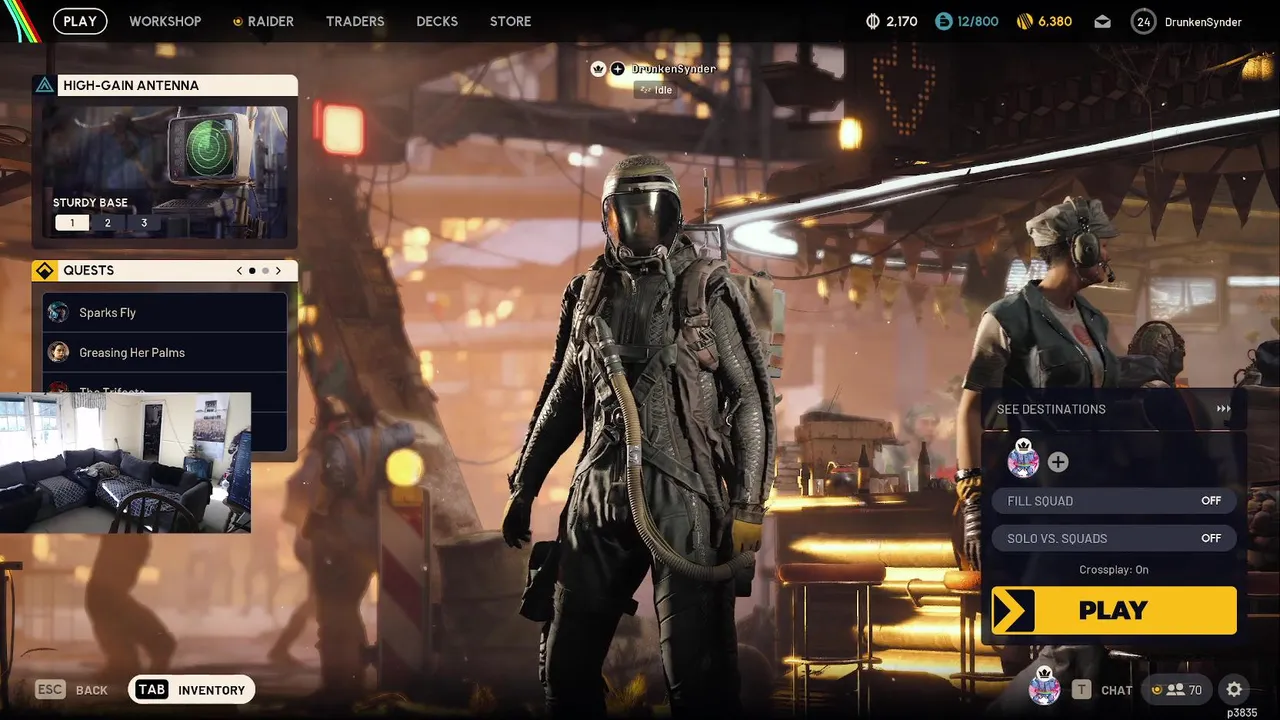Click the webcam overlay feed
Viewport: 1280px width, 720px height.
(x=125, y=462)
